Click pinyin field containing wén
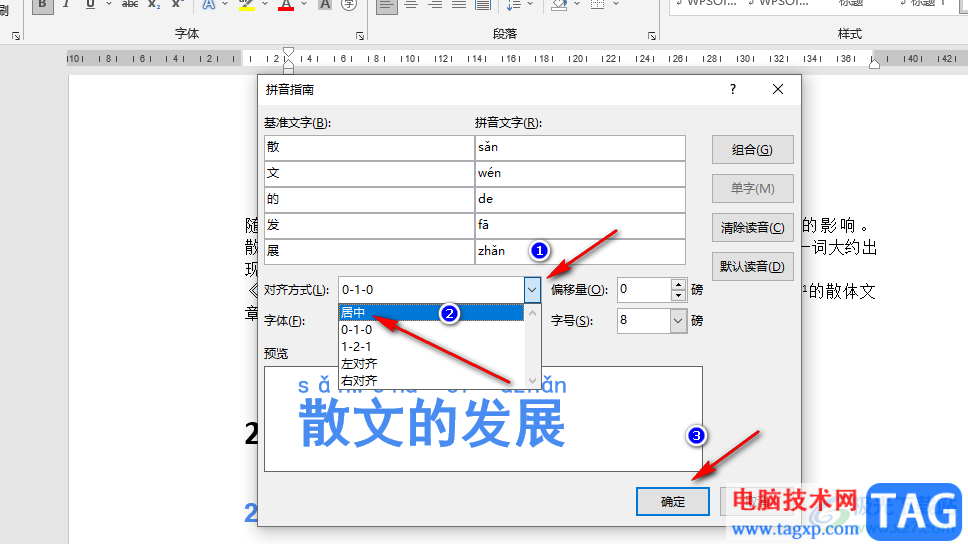Screen dimensions: 968x544 [x=580, y=174]
